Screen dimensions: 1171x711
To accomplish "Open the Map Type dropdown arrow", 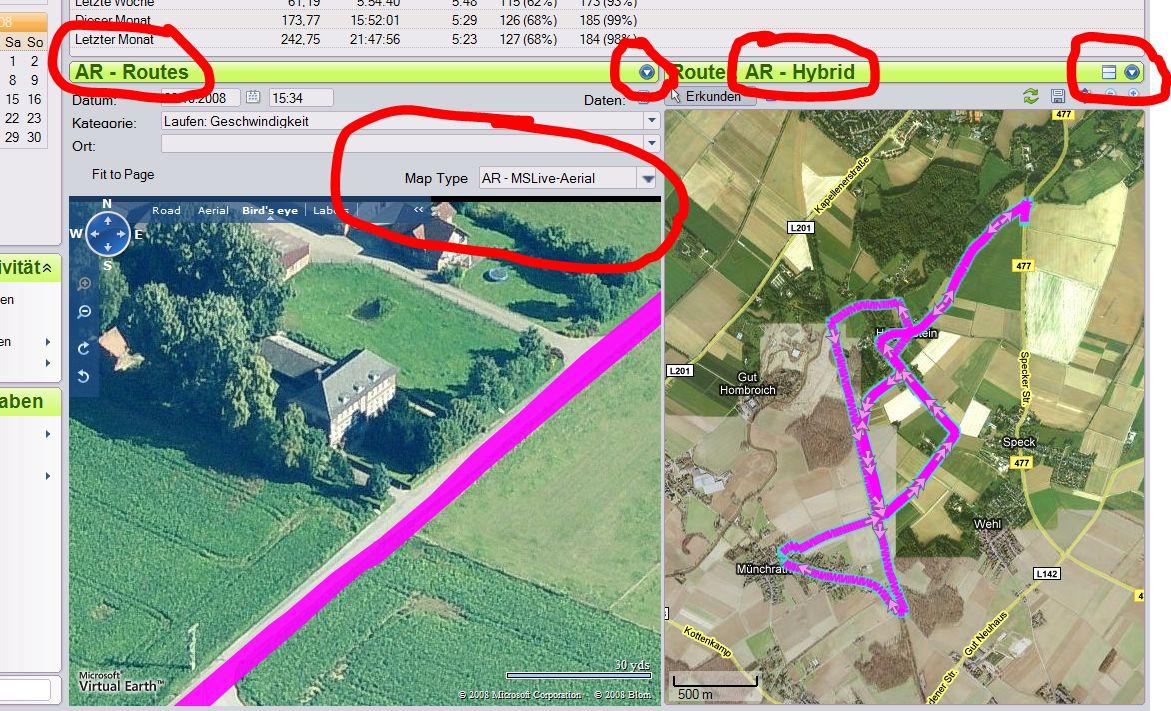I will (647, 178).
